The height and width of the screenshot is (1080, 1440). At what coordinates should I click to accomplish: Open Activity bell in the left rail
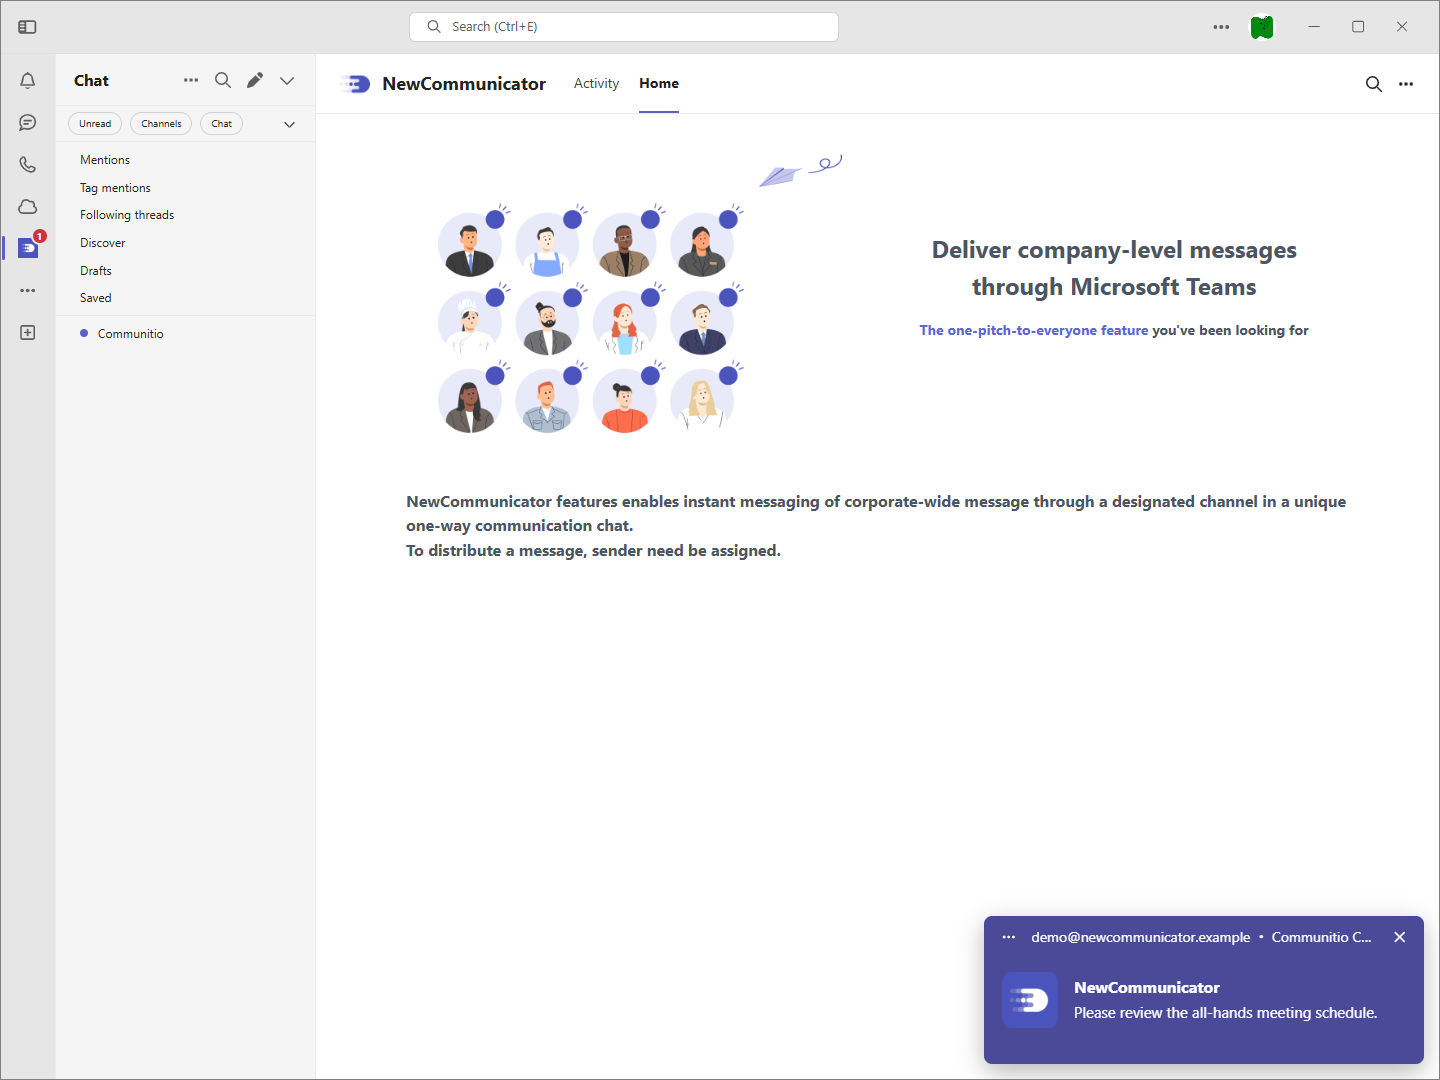(28, 81)
